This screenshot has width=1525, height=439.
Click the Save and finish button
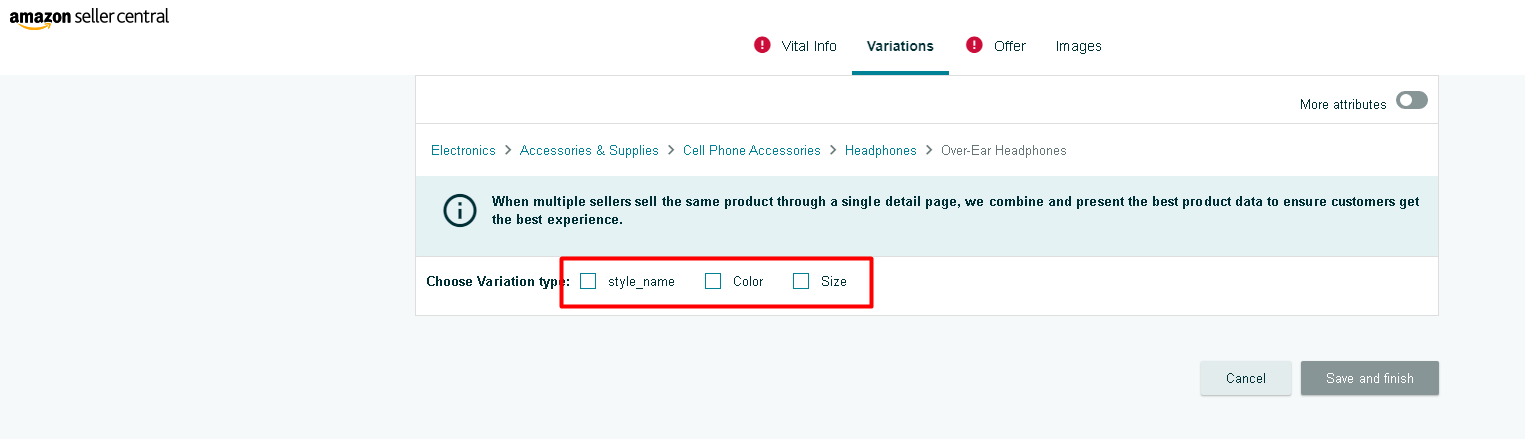click(x=1369, y=378)
